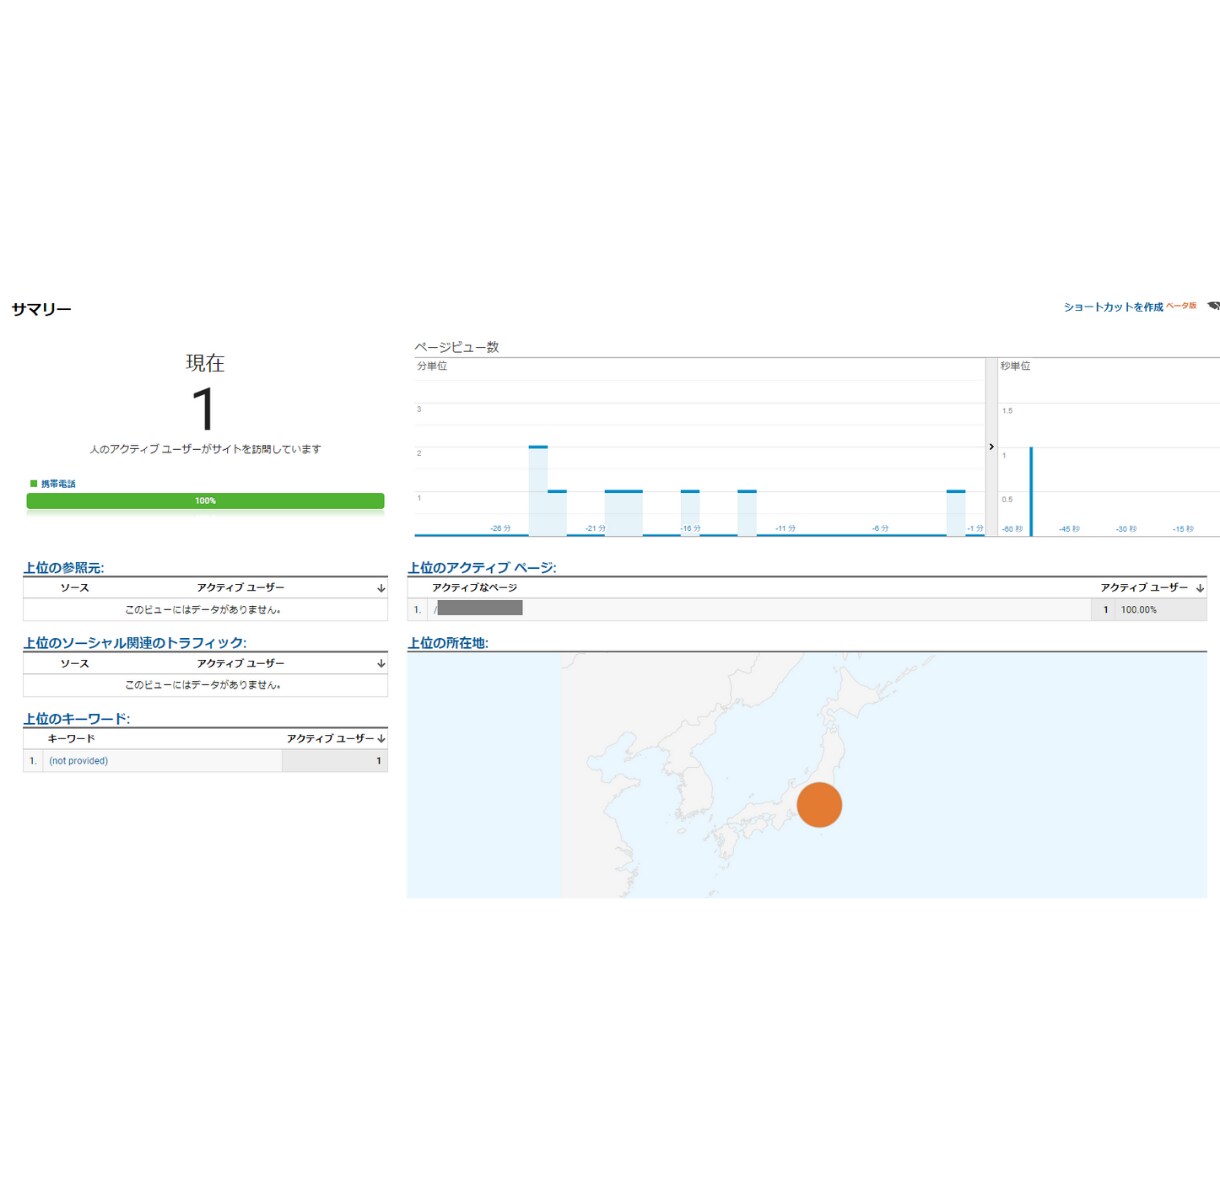Click ソース header in ソーシャル関連のトラフィック table
The width and height of the screenshot is (1220, 1200).
75,664
